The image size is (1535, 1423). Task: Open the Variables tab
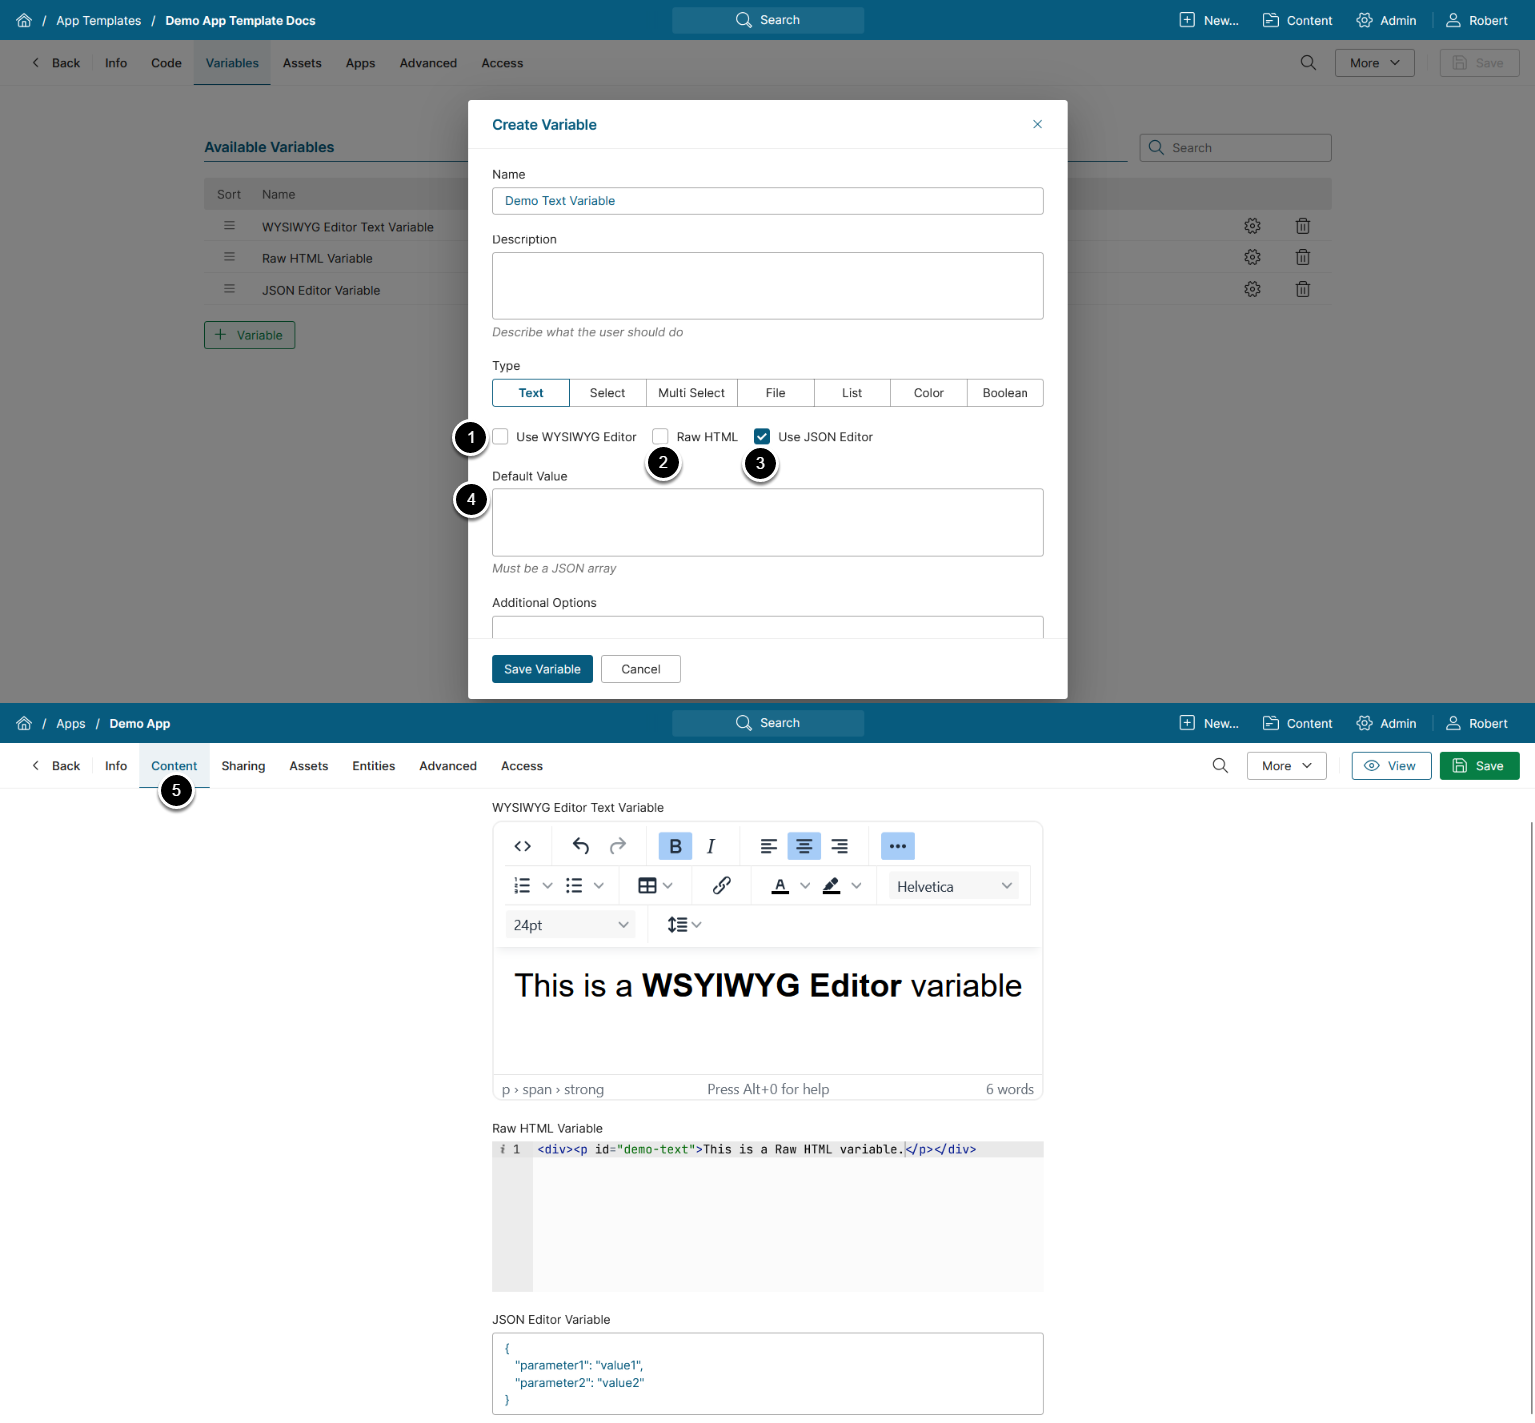(232, 63)
